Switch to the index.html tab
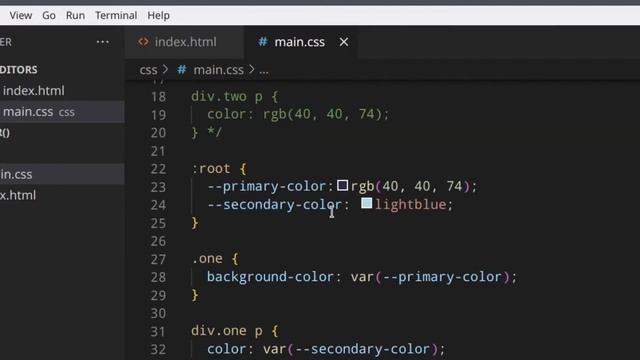This screenshot has height=360, width=640. click(184, 42)
